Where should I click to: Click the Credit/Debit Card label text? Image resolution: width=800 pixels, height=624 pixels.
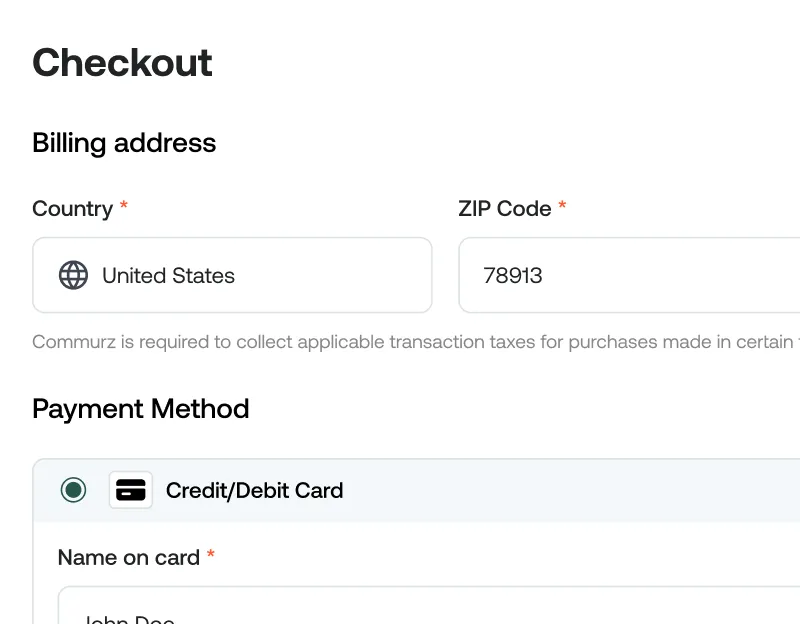254,491
